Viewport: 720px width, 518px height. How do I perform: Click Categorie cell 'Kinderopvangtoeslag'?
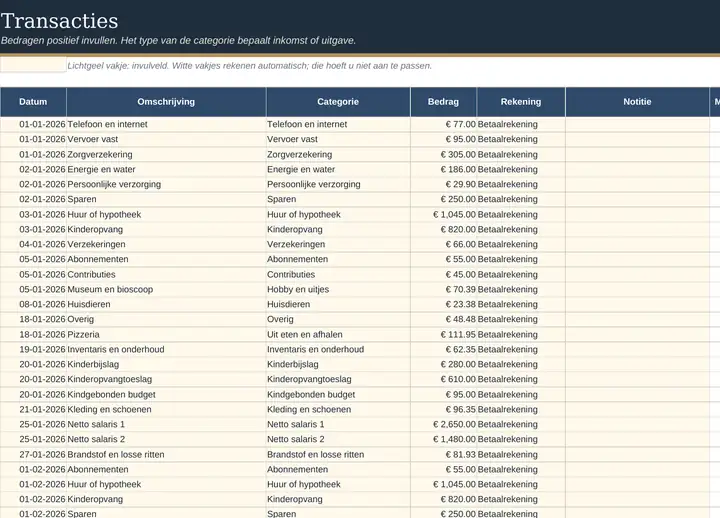pyautogui.click(x=338, y=379)
